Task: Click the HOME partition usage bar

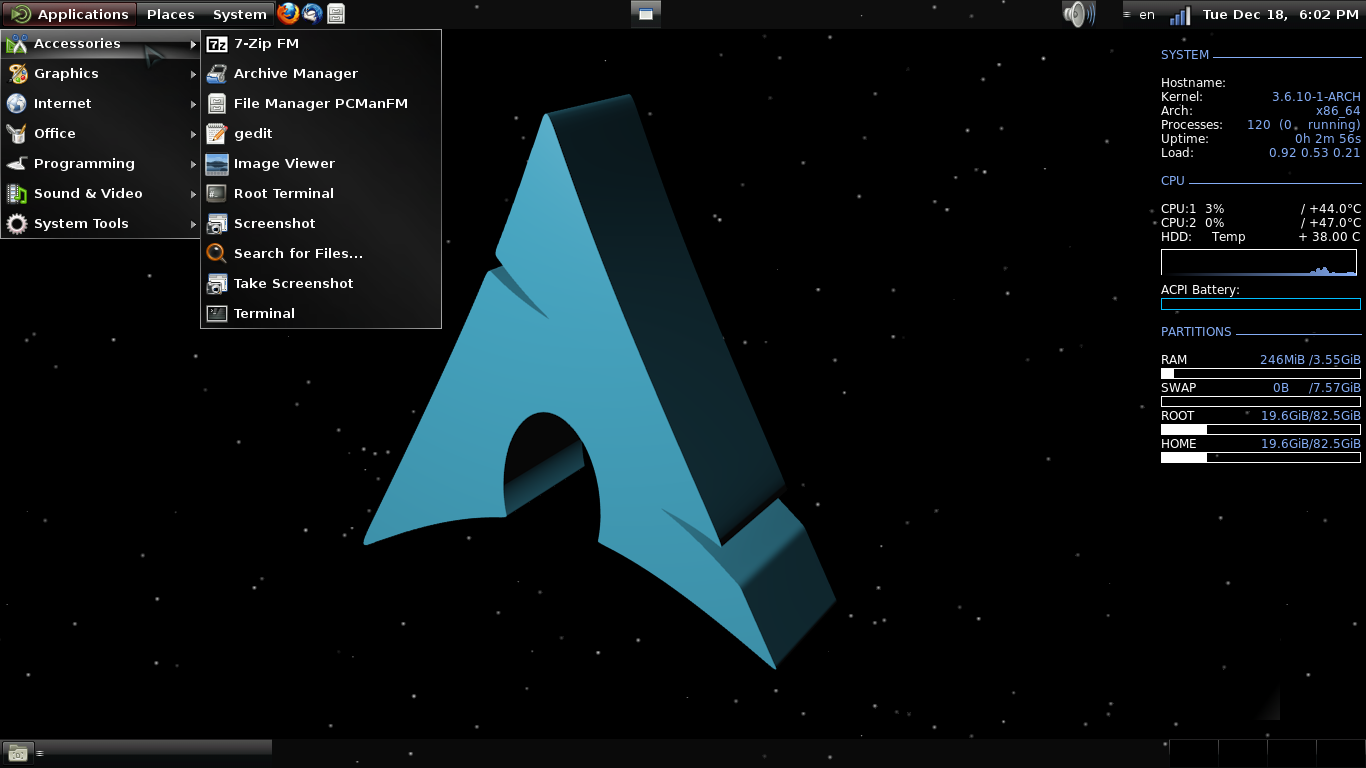Action: (x=1261, y=457)
